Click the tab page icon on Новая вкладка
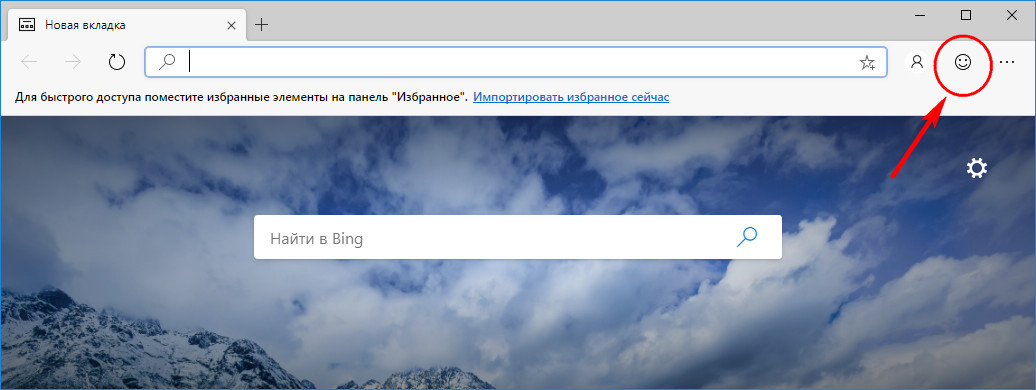Image resolution: width=1036 pixels, height=390 pixels. [x=27, y=25]
